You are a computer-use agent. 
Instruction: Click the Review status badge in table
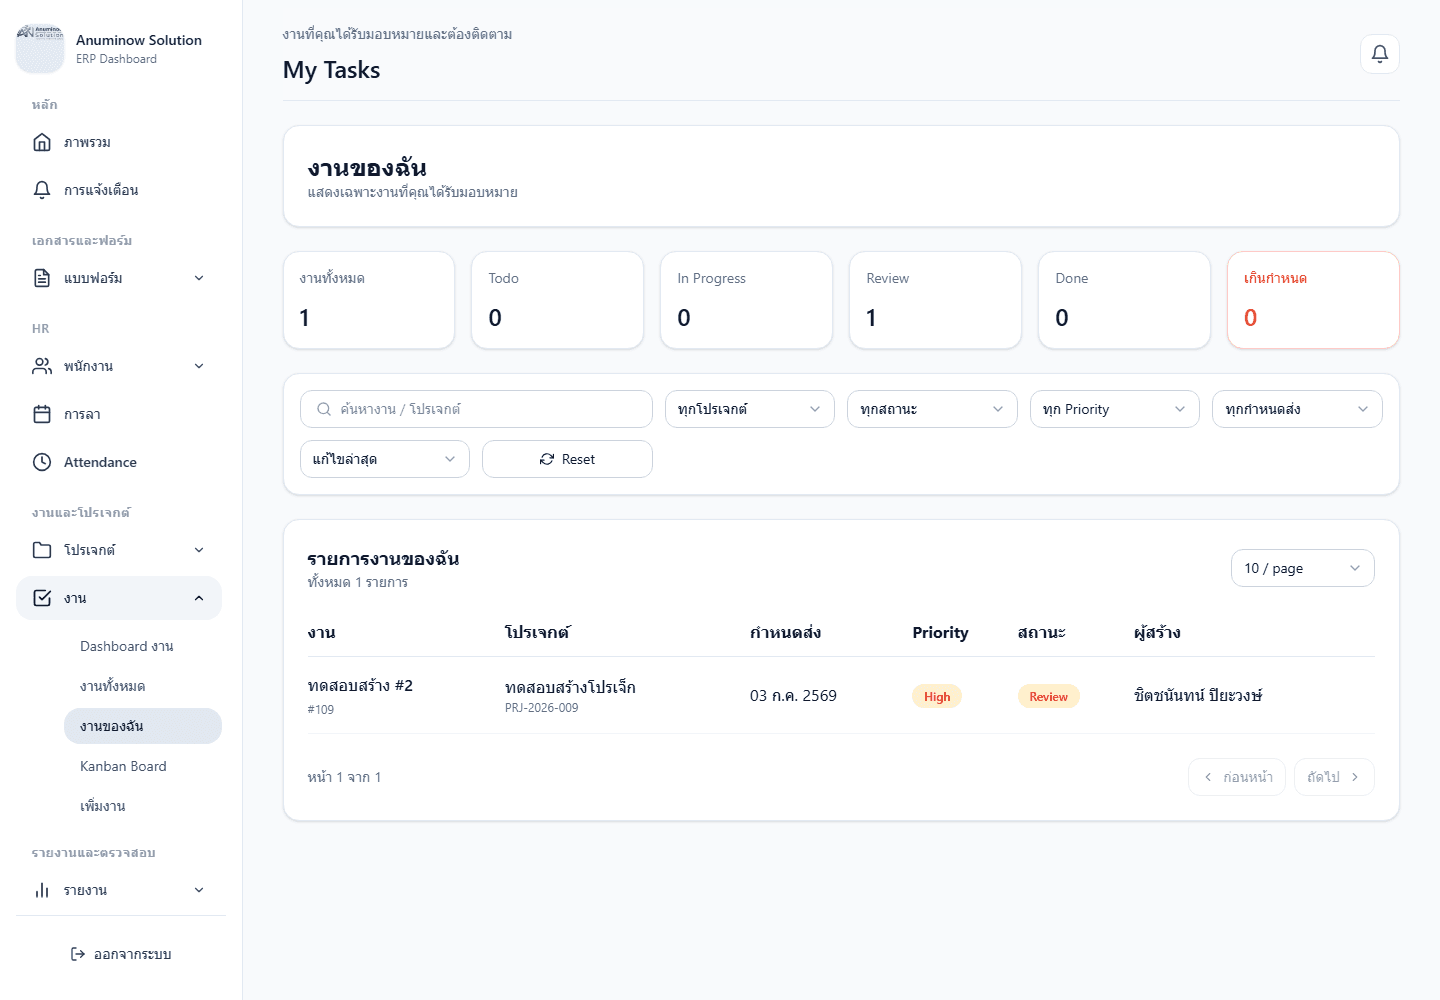[1048, 696]
